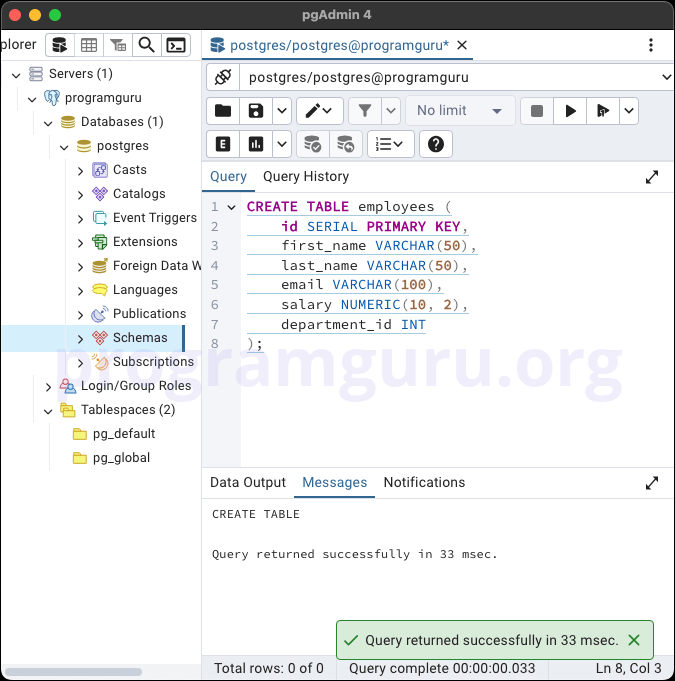Image resolution: width=675 pixels, height=681 pixels.
Task: Click the Query Tool database icon in explorer toolbar
Action: point(60,45)
